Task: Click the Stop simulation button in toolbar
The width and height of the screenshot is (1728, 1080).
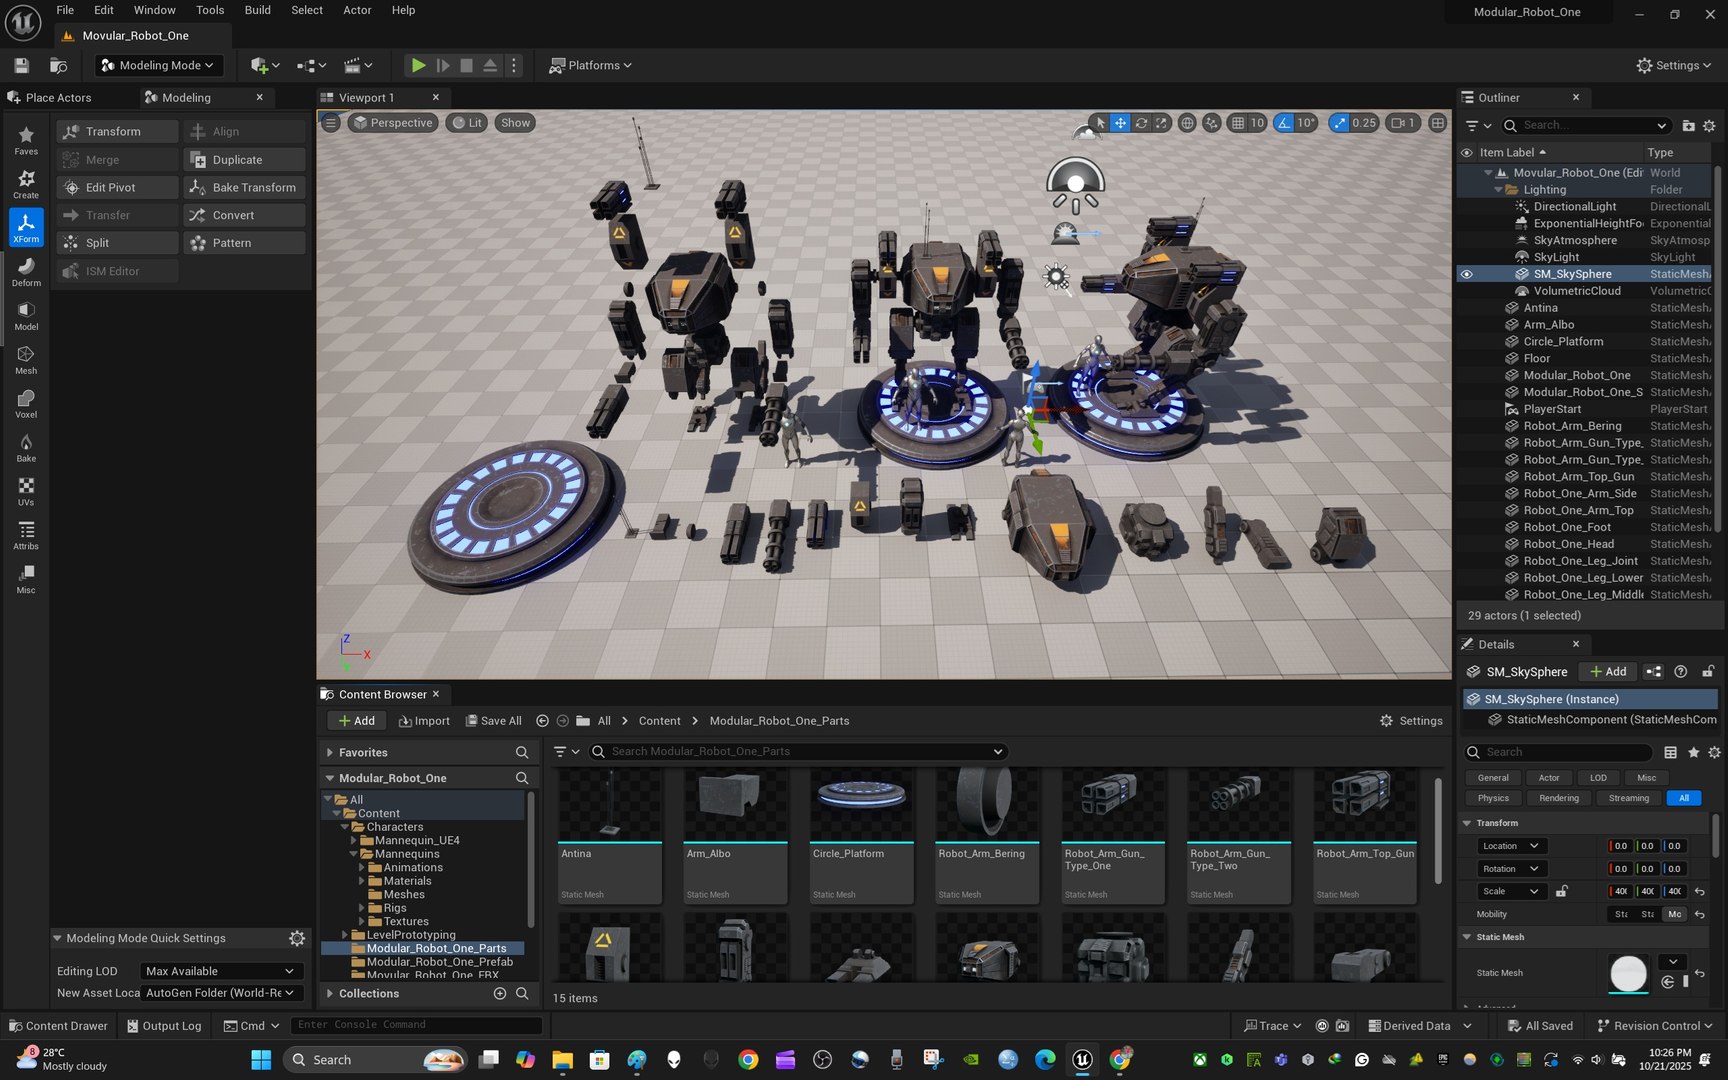Action: [466, 65]
